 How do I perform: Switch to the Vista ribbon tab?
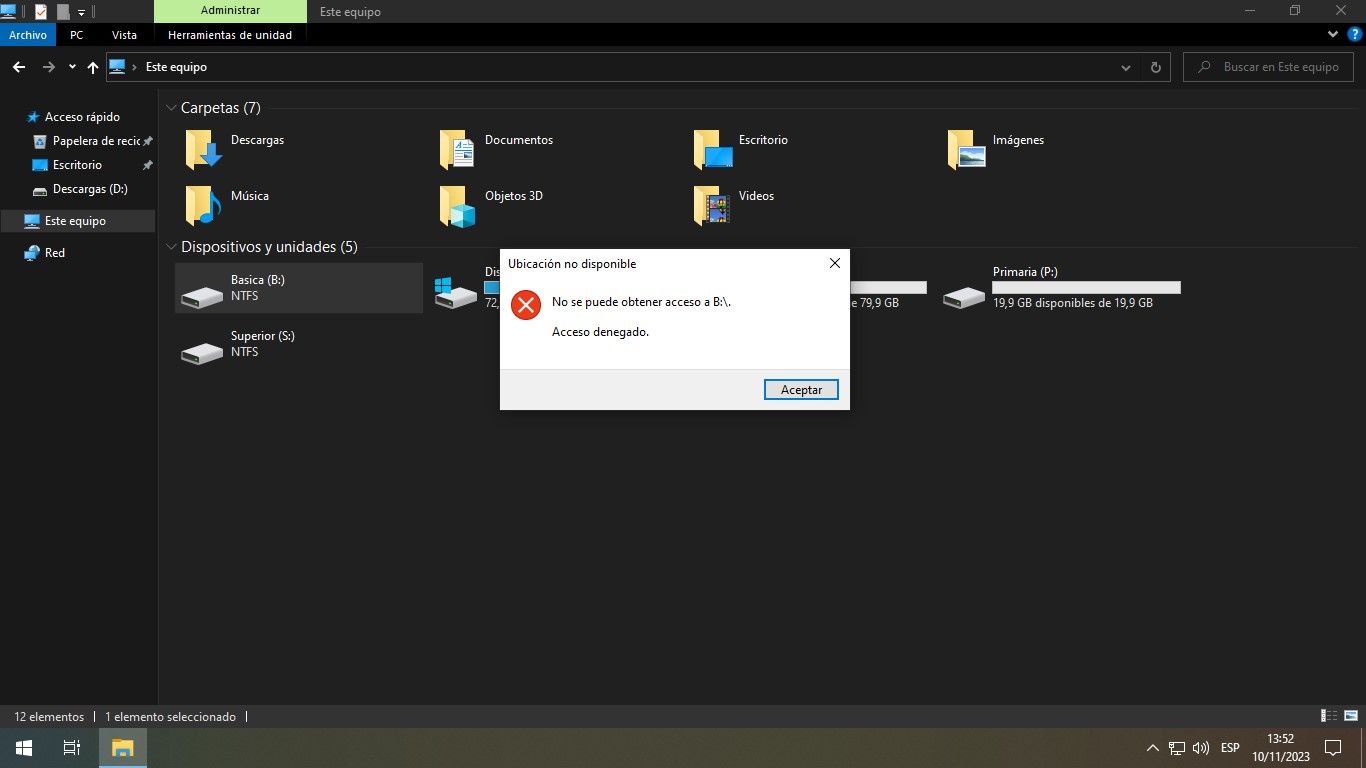(x=124, y=35)
